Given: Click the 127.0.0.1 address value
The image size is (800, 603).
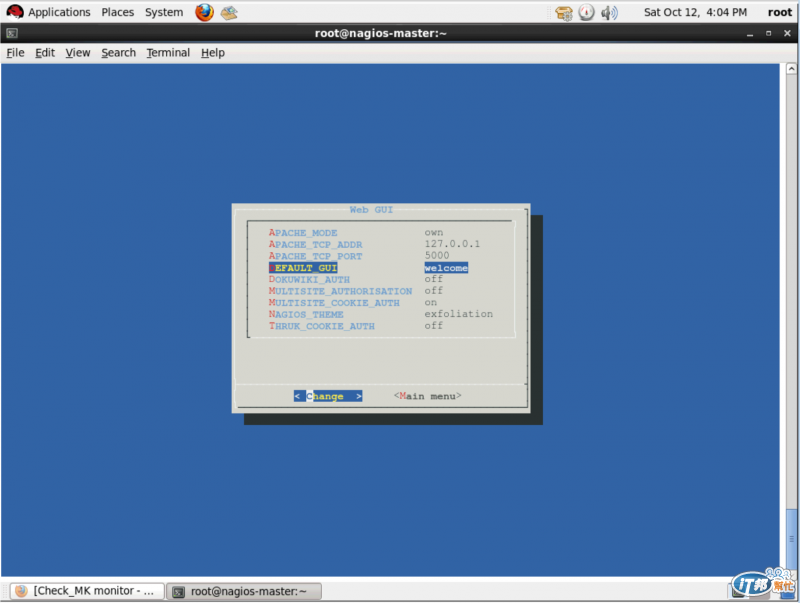Looking at the screenshot, I should coord(452,244).
